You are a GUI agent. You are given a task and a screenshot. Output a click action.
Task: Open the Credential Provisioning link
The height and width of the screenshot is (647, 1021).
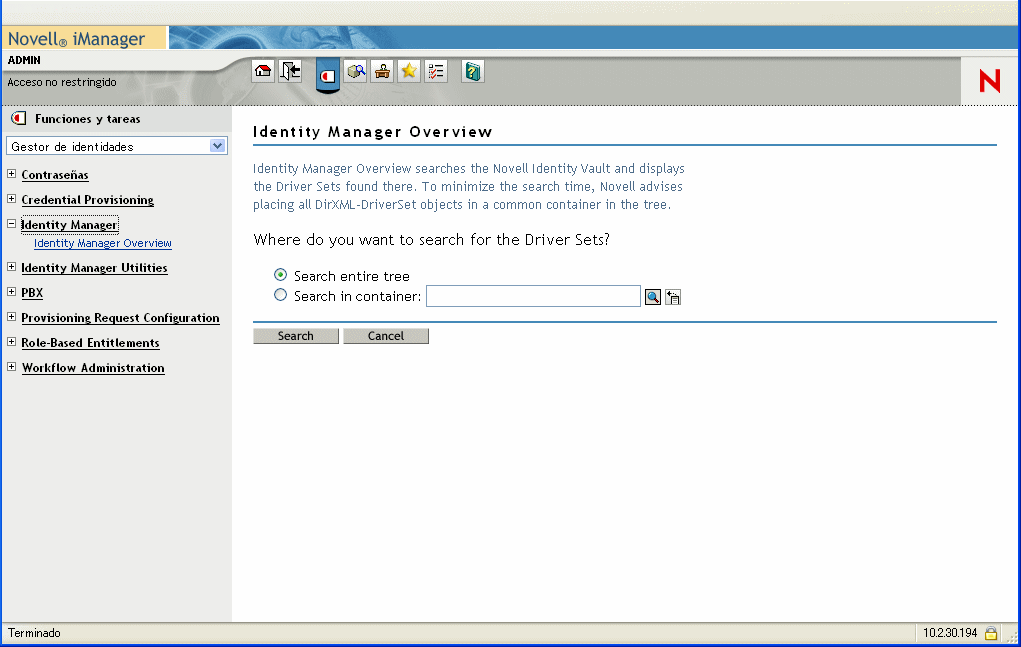point(87,200)
